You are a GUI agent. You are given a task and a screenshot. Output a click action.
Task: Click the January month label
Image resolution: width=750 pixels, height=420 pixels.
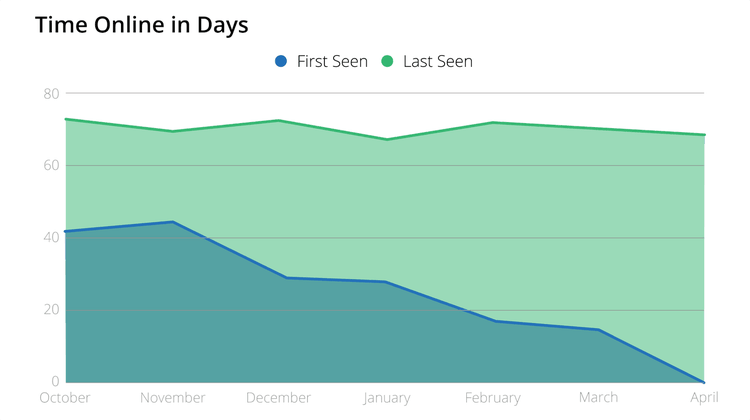(385, 397)
